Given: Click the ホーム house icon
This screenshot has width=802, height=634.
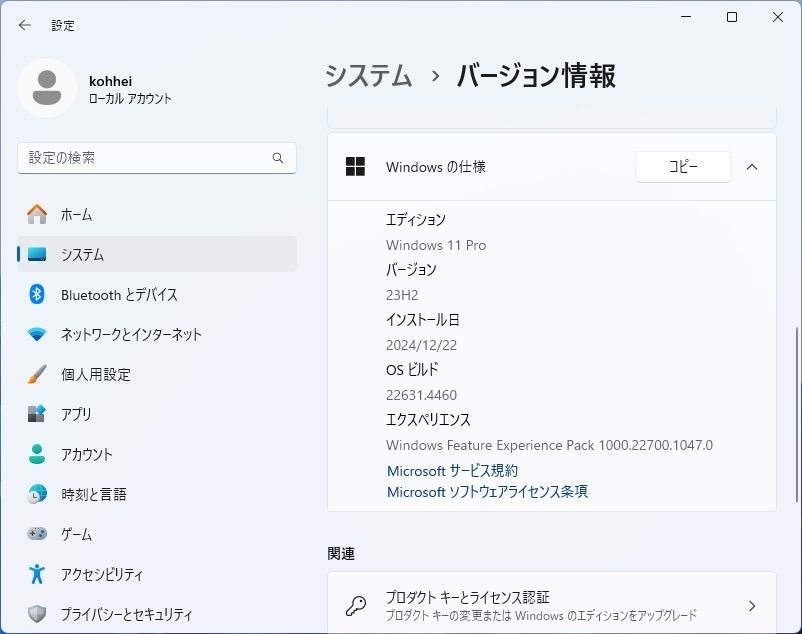Looking at the screenshot, I should point(37,214).
